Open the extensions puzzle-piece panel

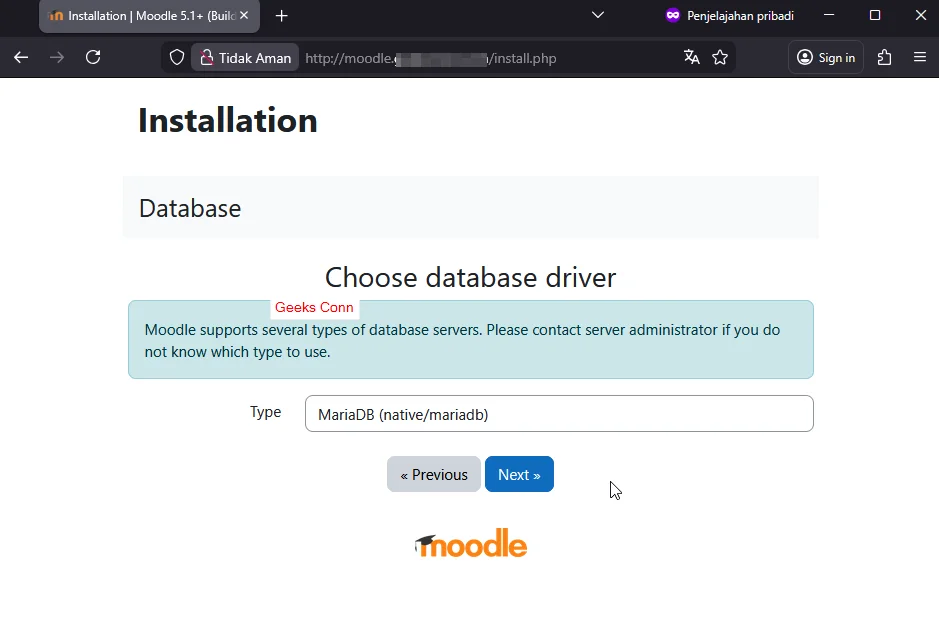click(x=884, y=57)
